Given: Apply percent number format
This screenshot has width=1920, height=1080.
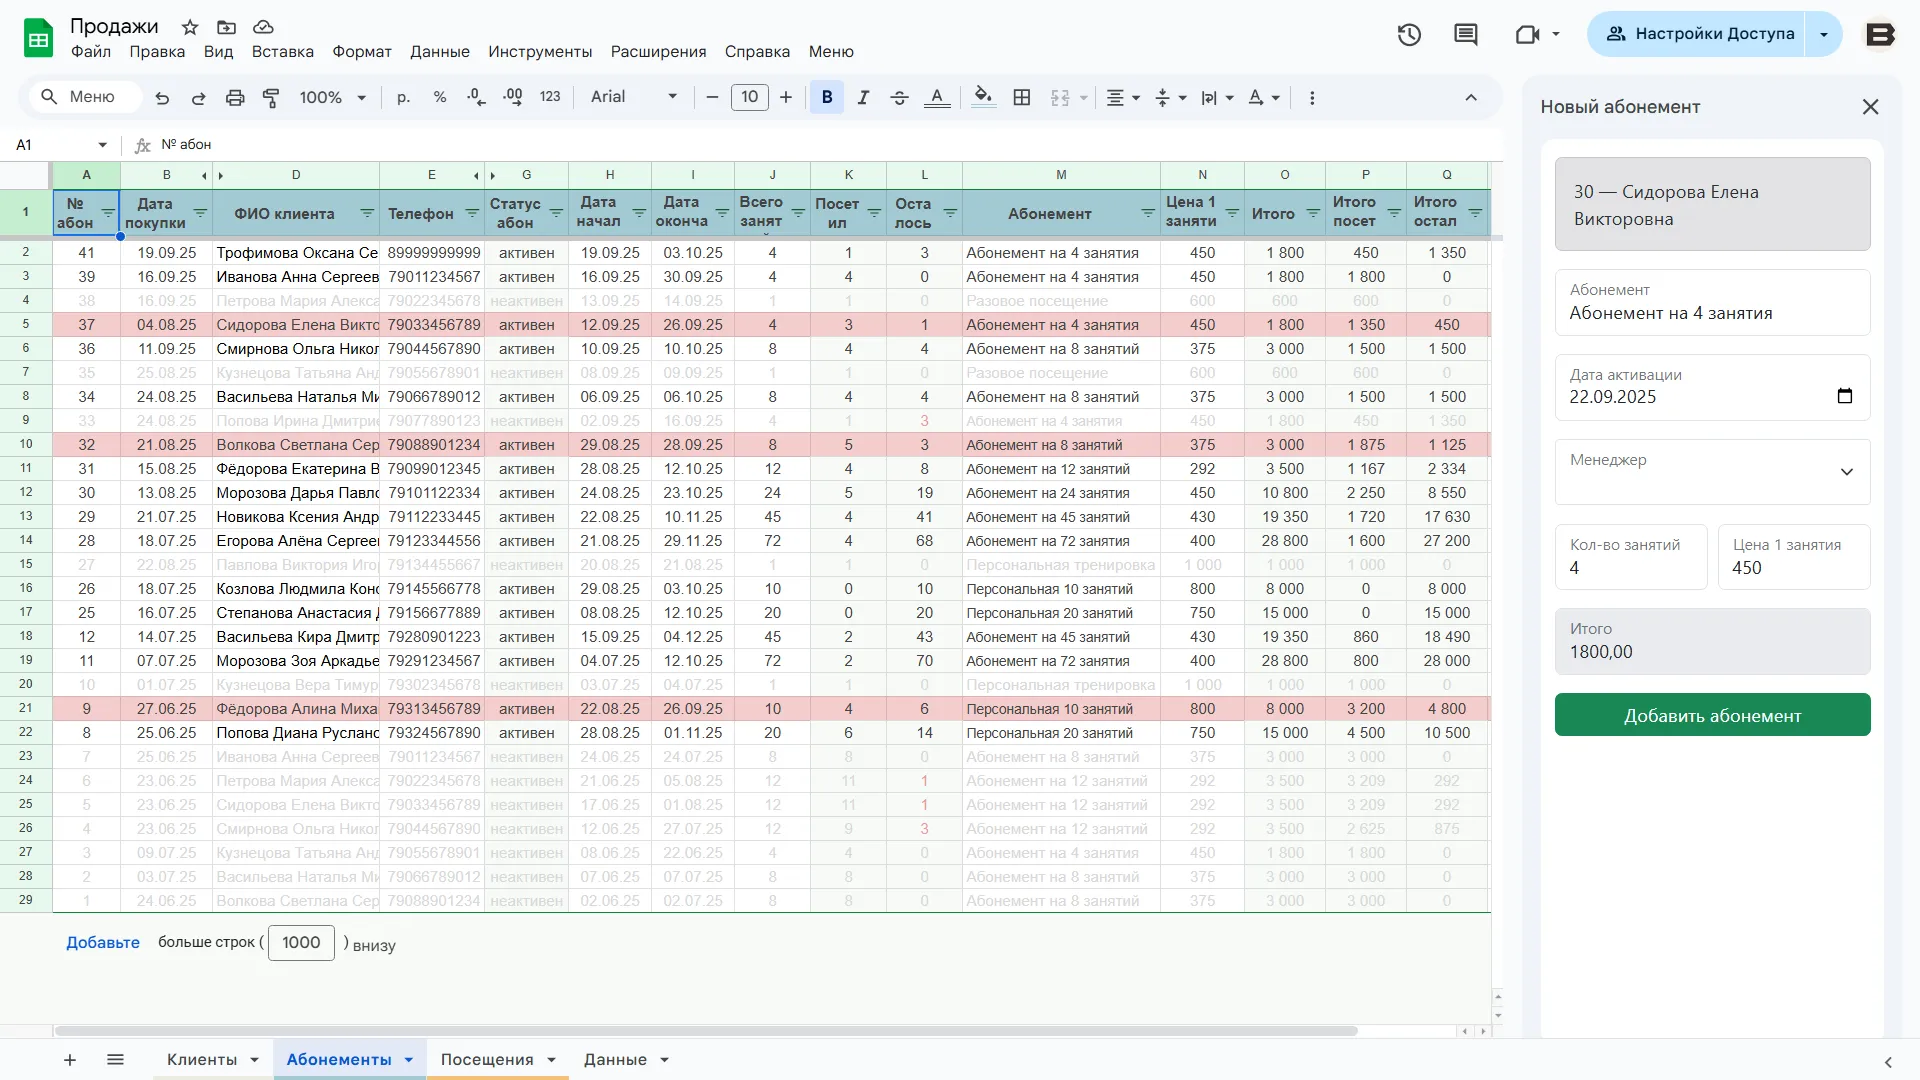Looking at the screenshot, I should [440, 97].
